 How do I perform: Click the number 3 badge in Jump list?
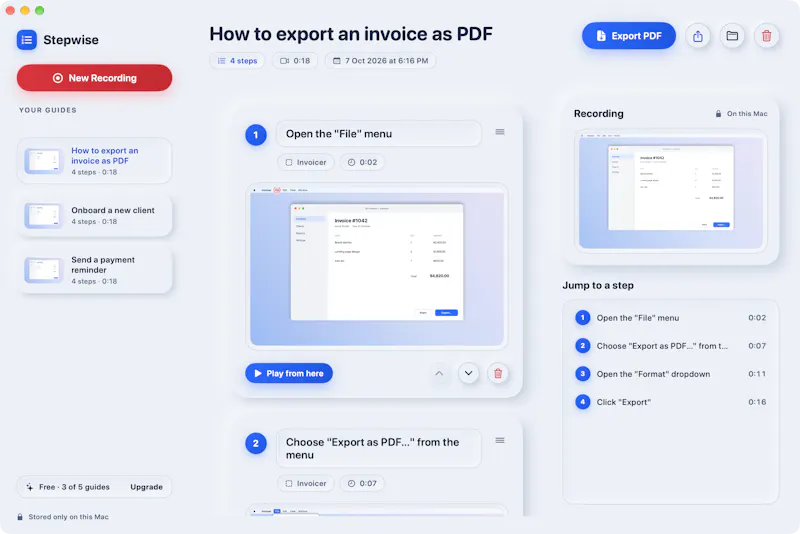pos(583,374)
